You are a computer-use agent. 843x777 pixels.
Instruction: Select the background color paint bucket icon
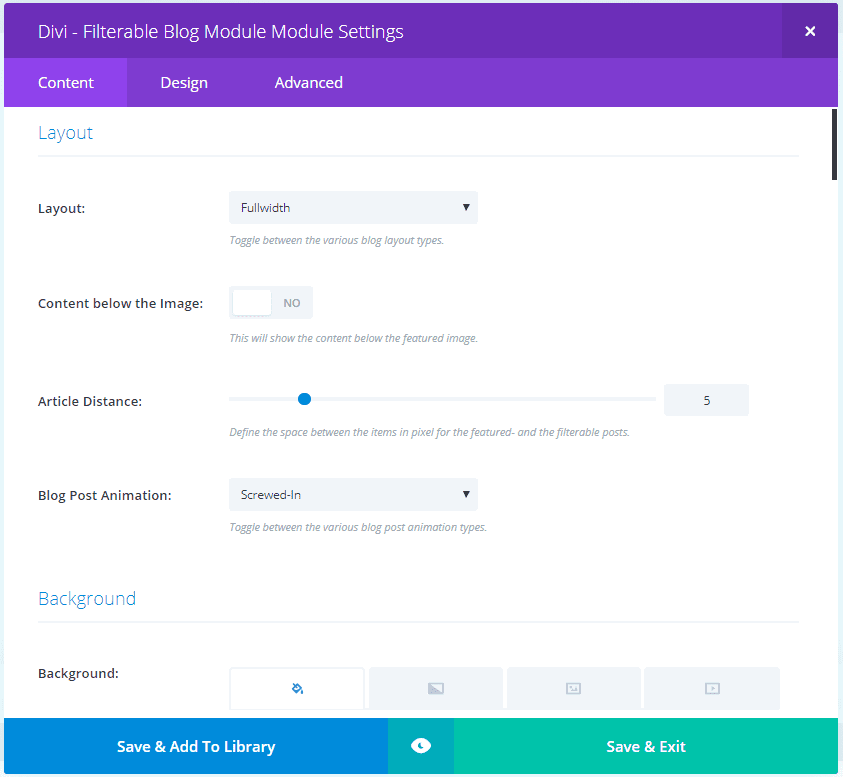297,688
